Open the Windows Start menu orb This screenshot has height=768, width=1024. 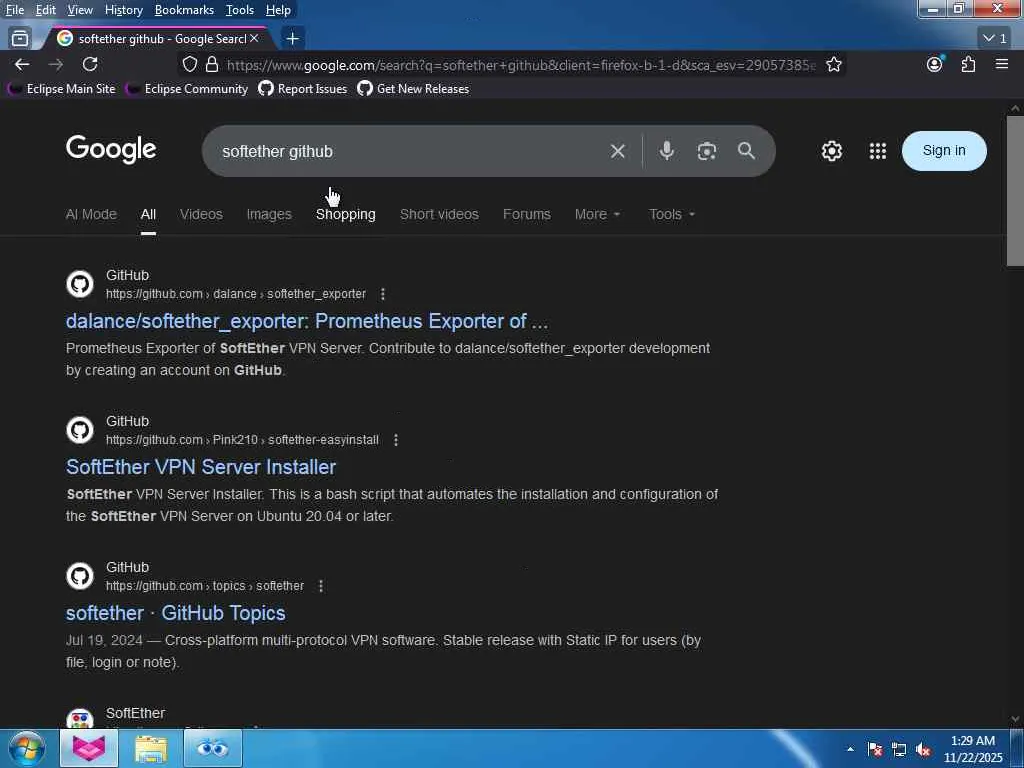pos(27,748)
